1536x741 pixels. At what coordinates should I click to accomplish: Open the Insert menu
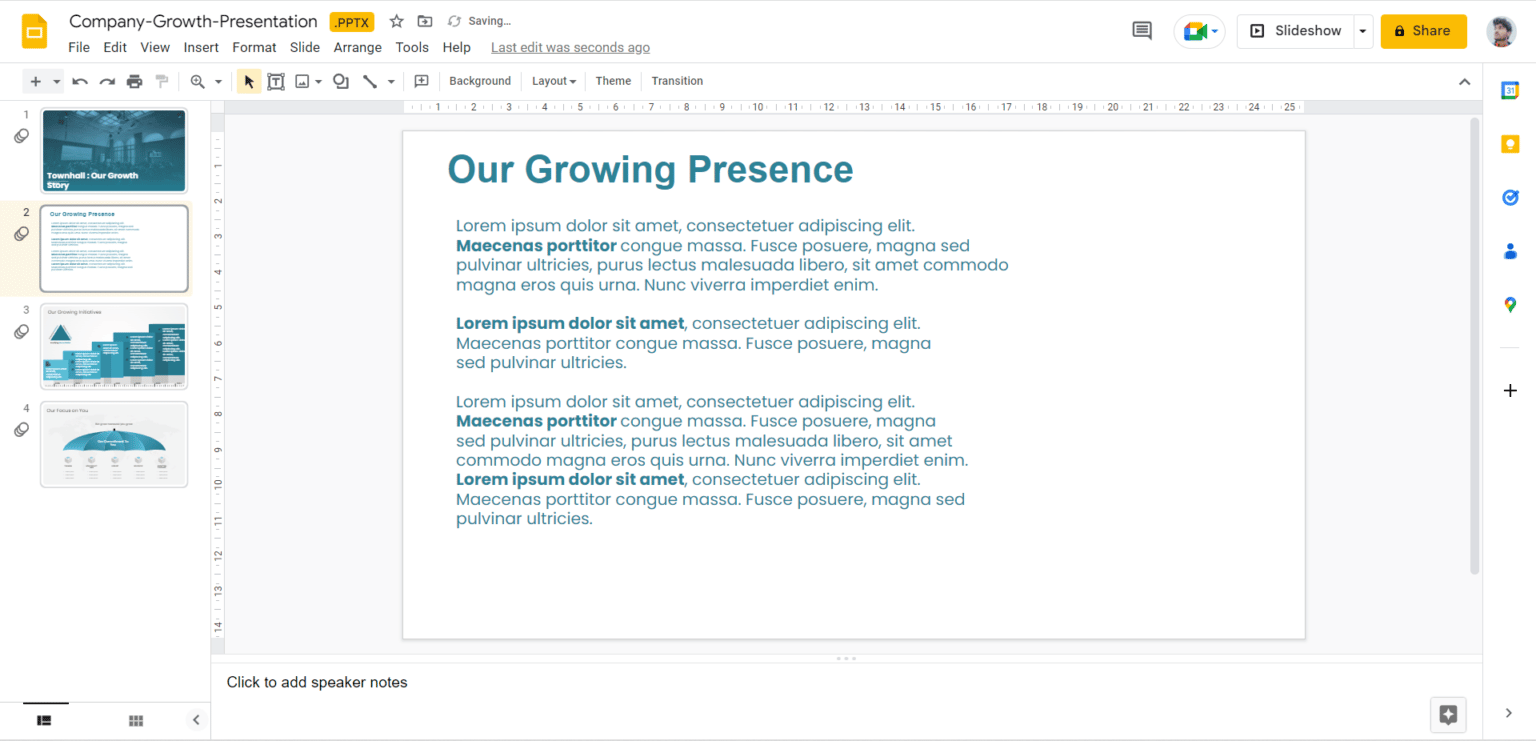click(x=201, y=47)
